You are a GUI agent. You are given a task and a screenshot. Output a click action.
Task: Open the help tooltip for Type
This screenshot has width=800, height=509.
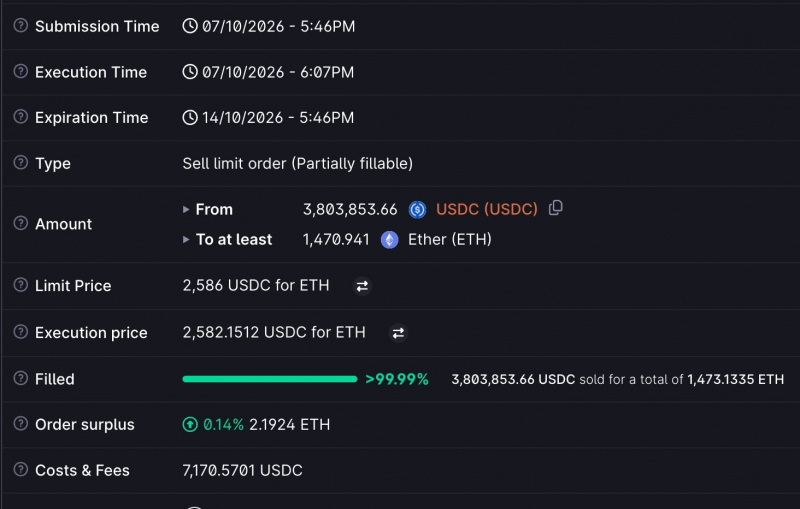click(x=20, y=162)
